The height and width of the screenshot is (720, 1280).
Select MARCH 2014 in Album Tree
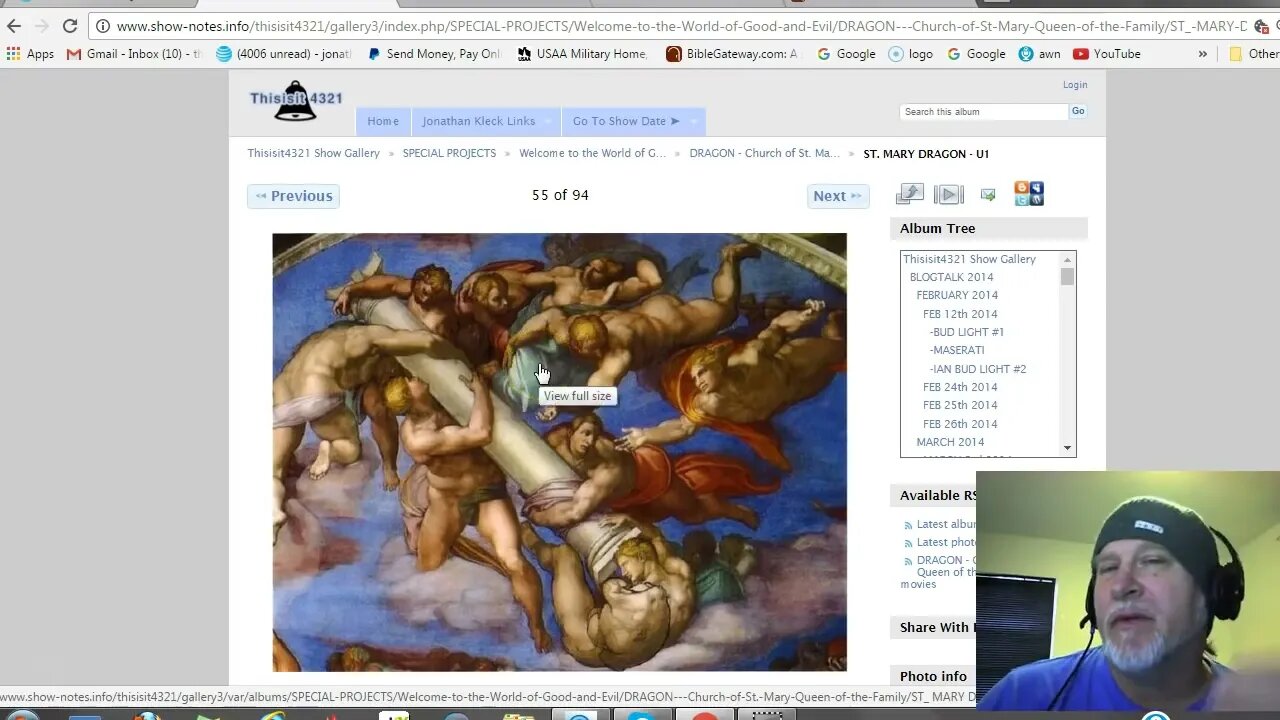click(950, 442)
